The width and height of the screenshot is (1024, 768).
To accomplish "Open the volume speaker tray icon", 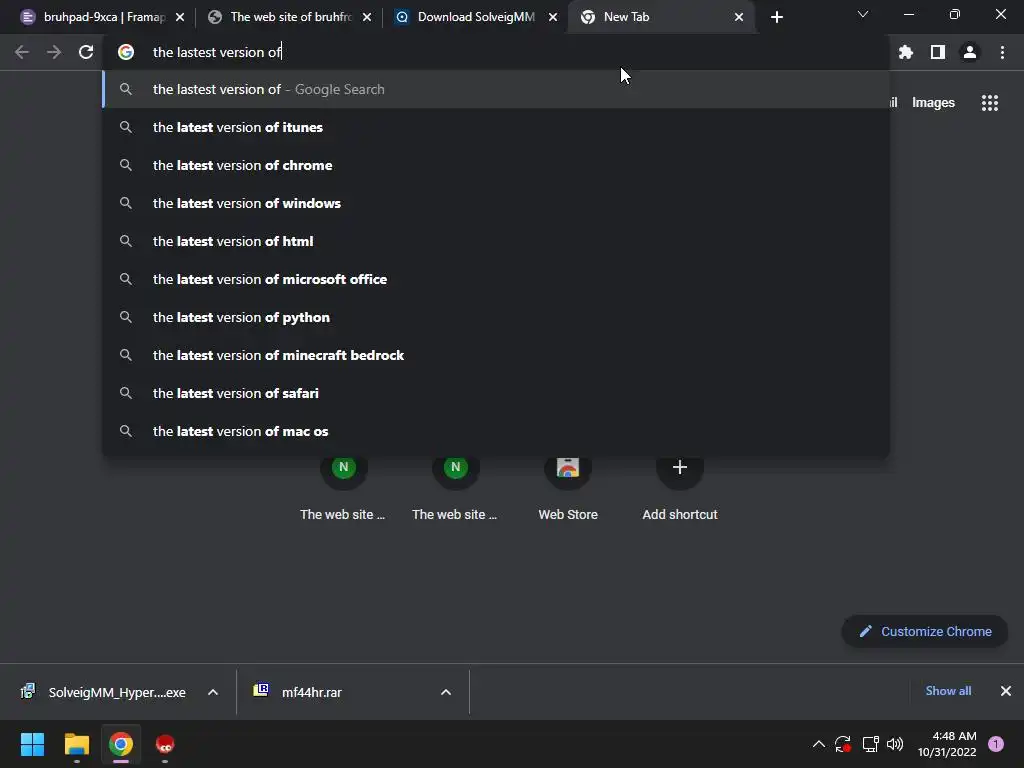I will point(895,744).
